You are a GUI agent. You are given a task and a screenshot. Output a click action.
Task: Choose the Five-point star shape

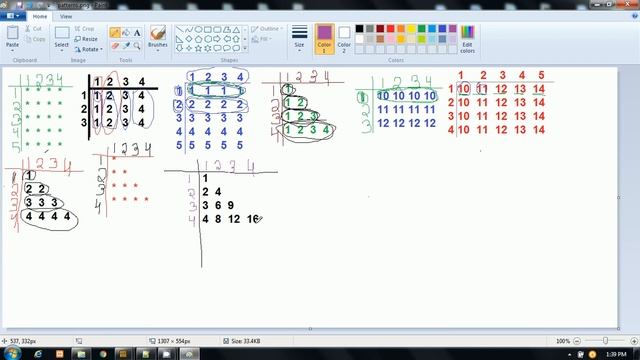(198, 48)
